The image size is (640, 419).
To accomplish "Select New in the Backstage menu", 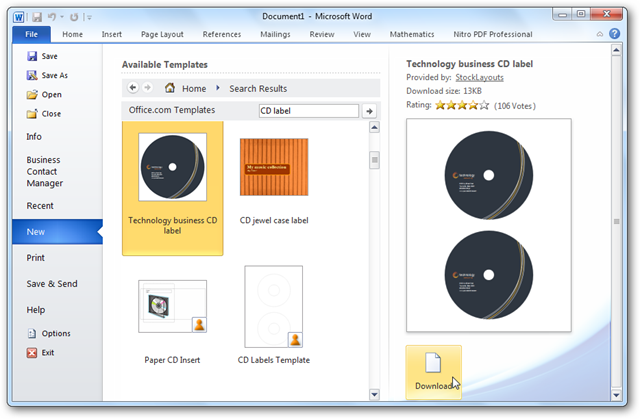I will tap(57, 232).
